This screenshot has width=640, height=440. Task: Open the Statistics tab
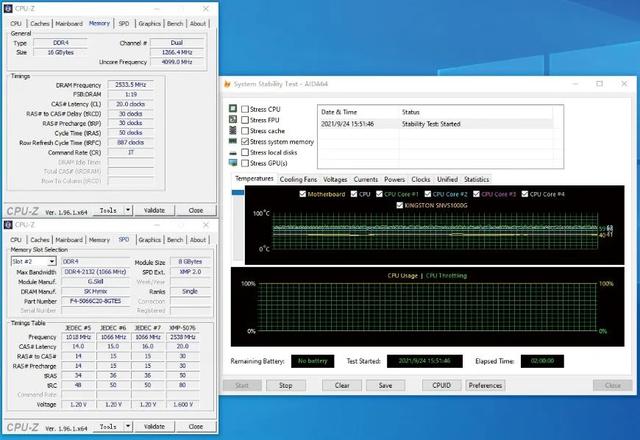pyautogui.click(x=476, y=179)
